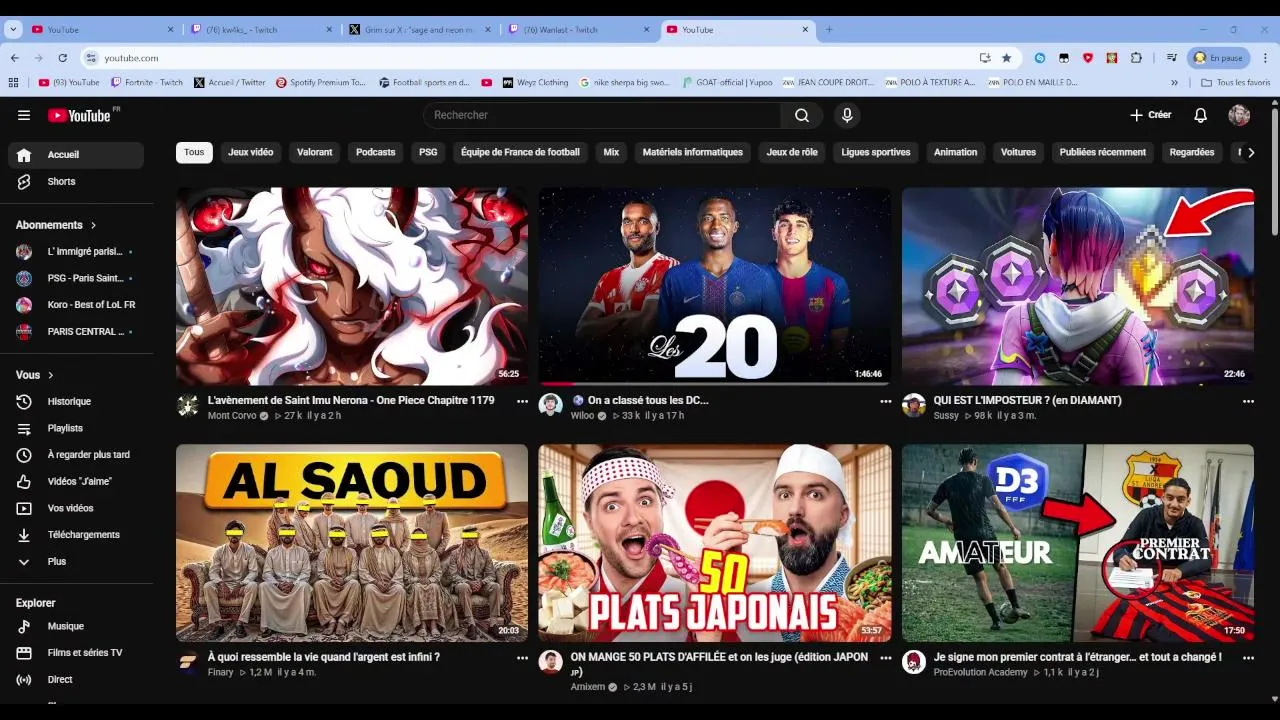Open the AL SAOUD video thumbnail

pos(352,543)
